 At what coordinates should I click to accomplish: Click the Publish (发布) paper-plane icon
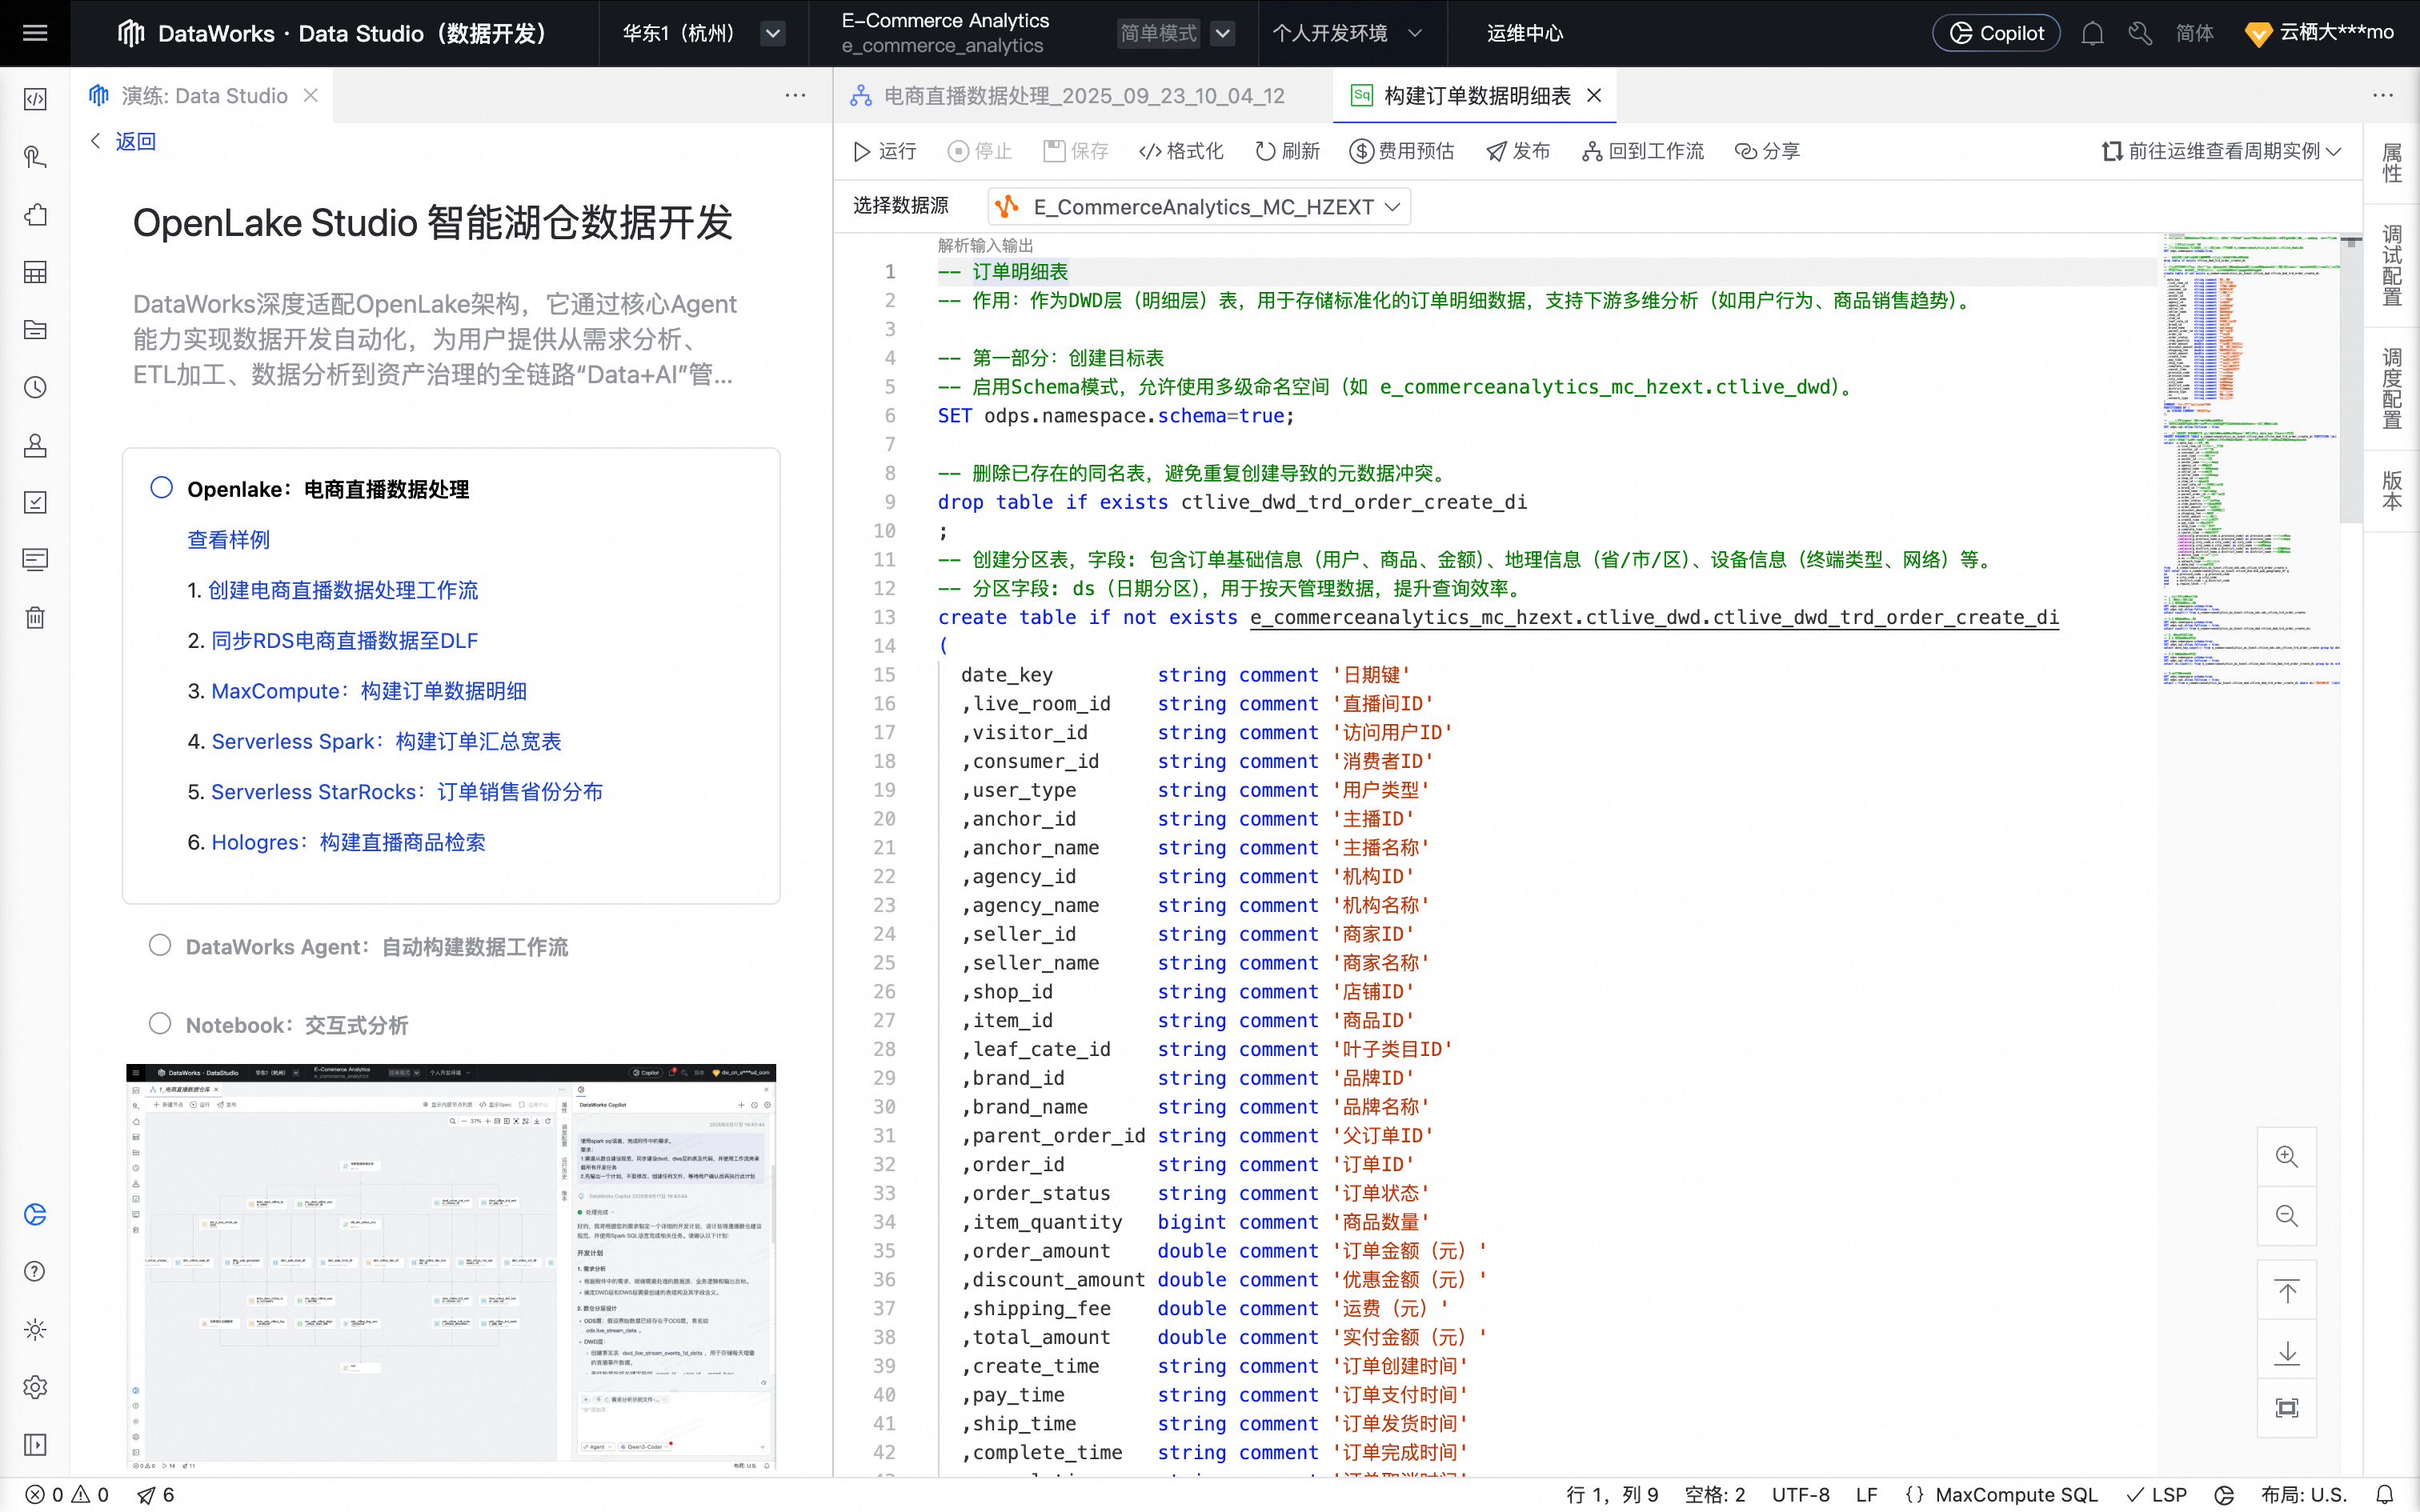(1496, 151)
